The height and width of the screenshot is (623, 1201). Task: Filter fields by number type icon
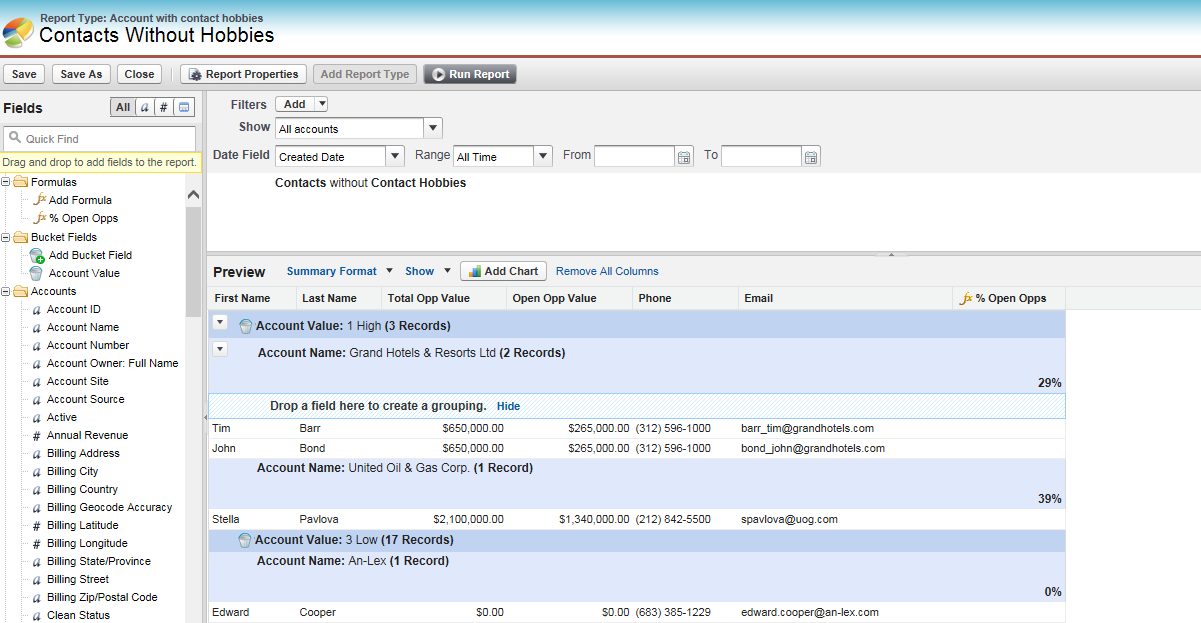click(164, 108)
